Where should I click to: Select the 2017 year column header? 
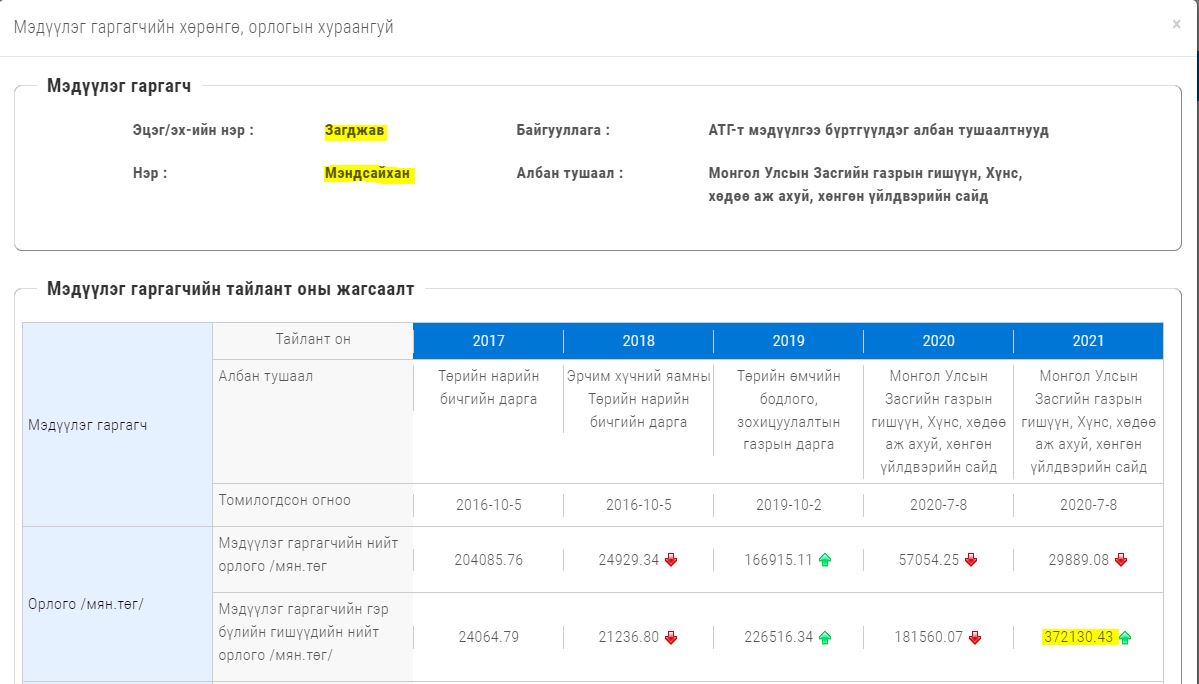point(488,341)
